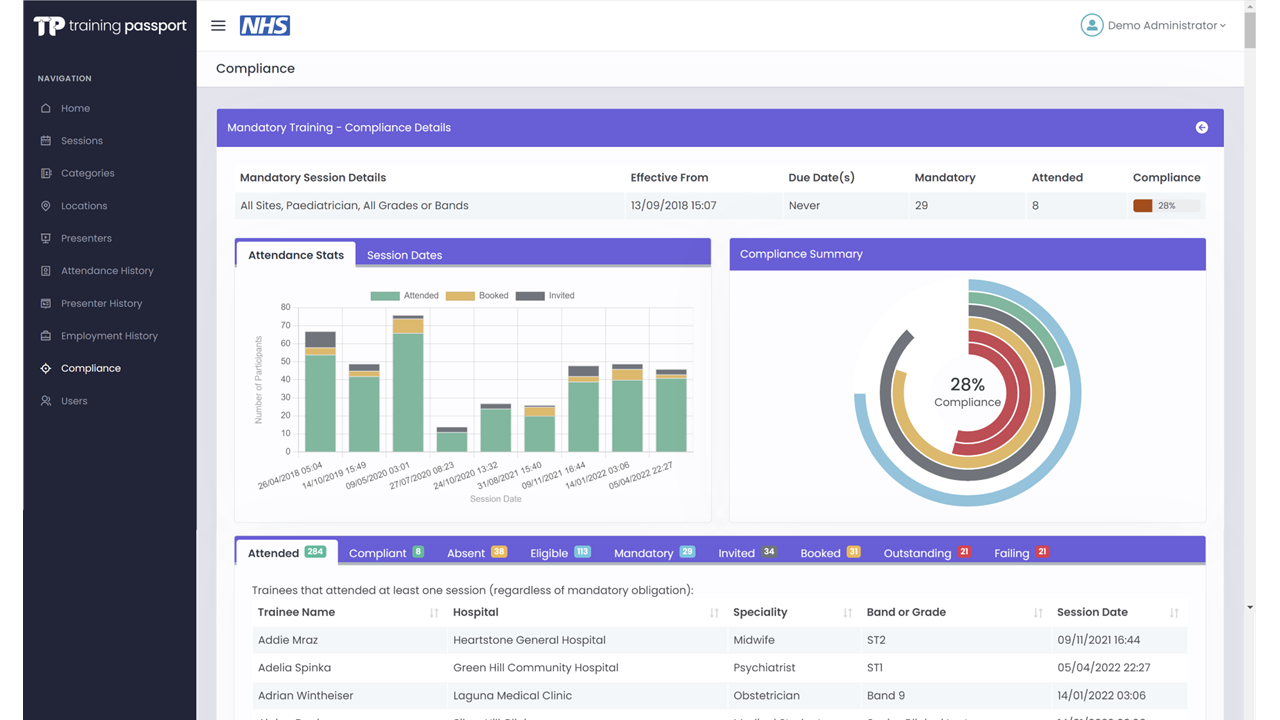Click the Locations pin icon

click(45, 206)
